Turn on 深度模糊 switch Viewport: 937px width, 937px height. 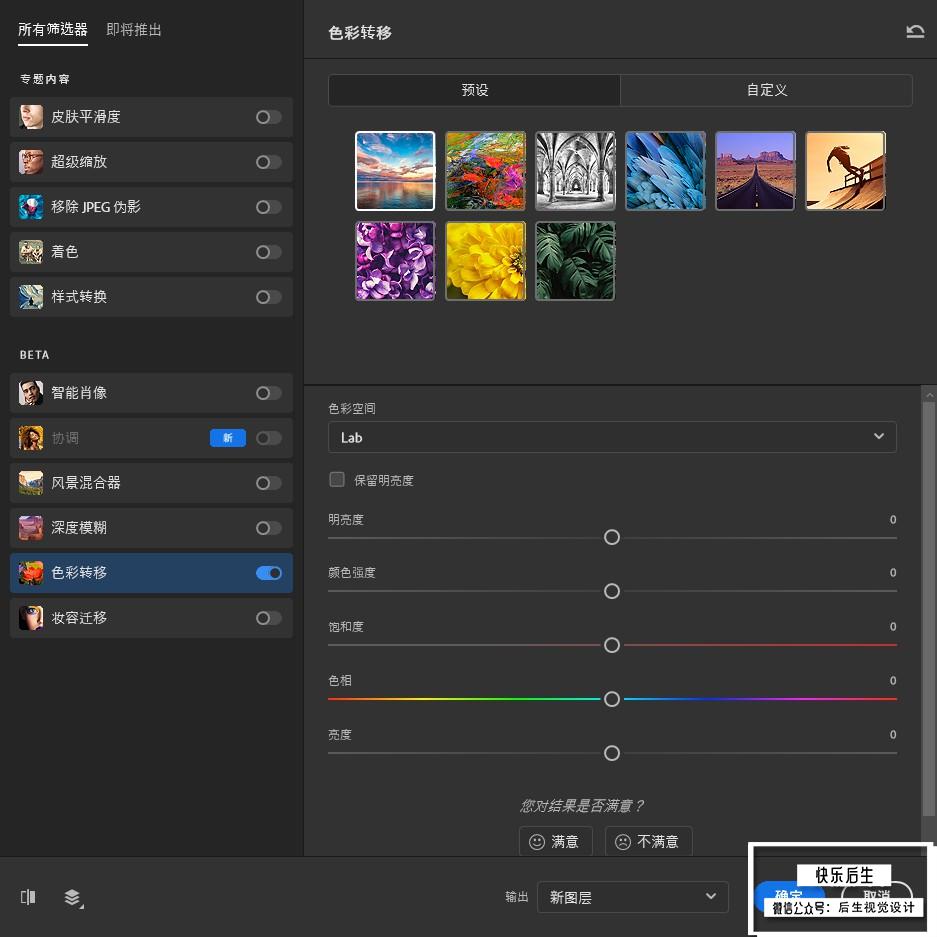(268, 528)
